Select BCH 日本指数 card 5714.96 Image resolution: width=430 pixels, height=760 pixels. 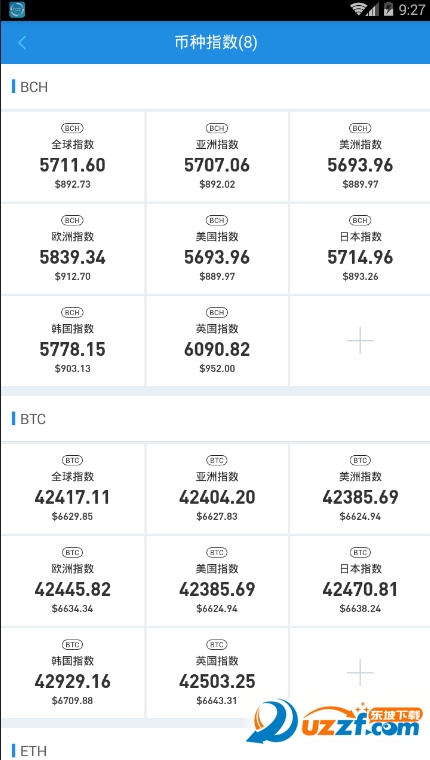pyautogui.click(x=360, y=249)
